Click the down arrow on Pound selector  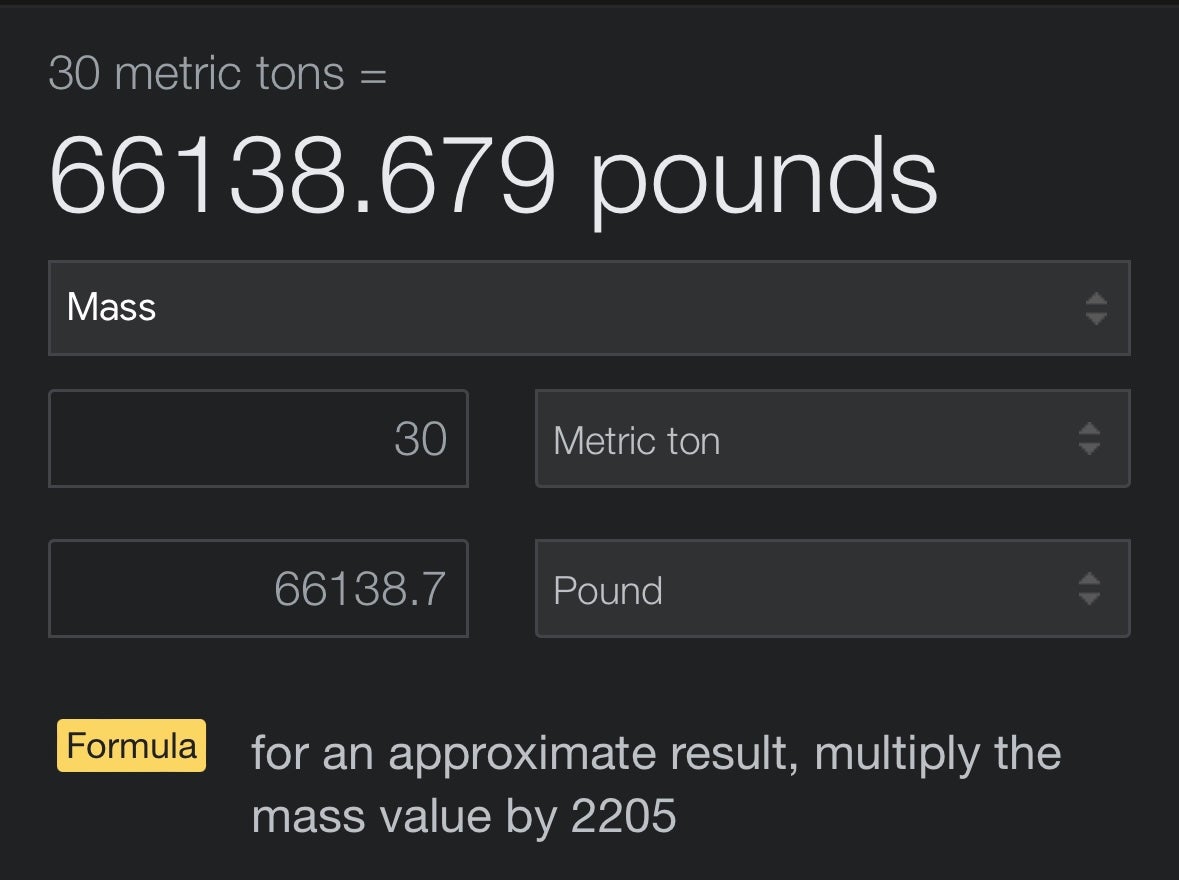[1089, 599]
